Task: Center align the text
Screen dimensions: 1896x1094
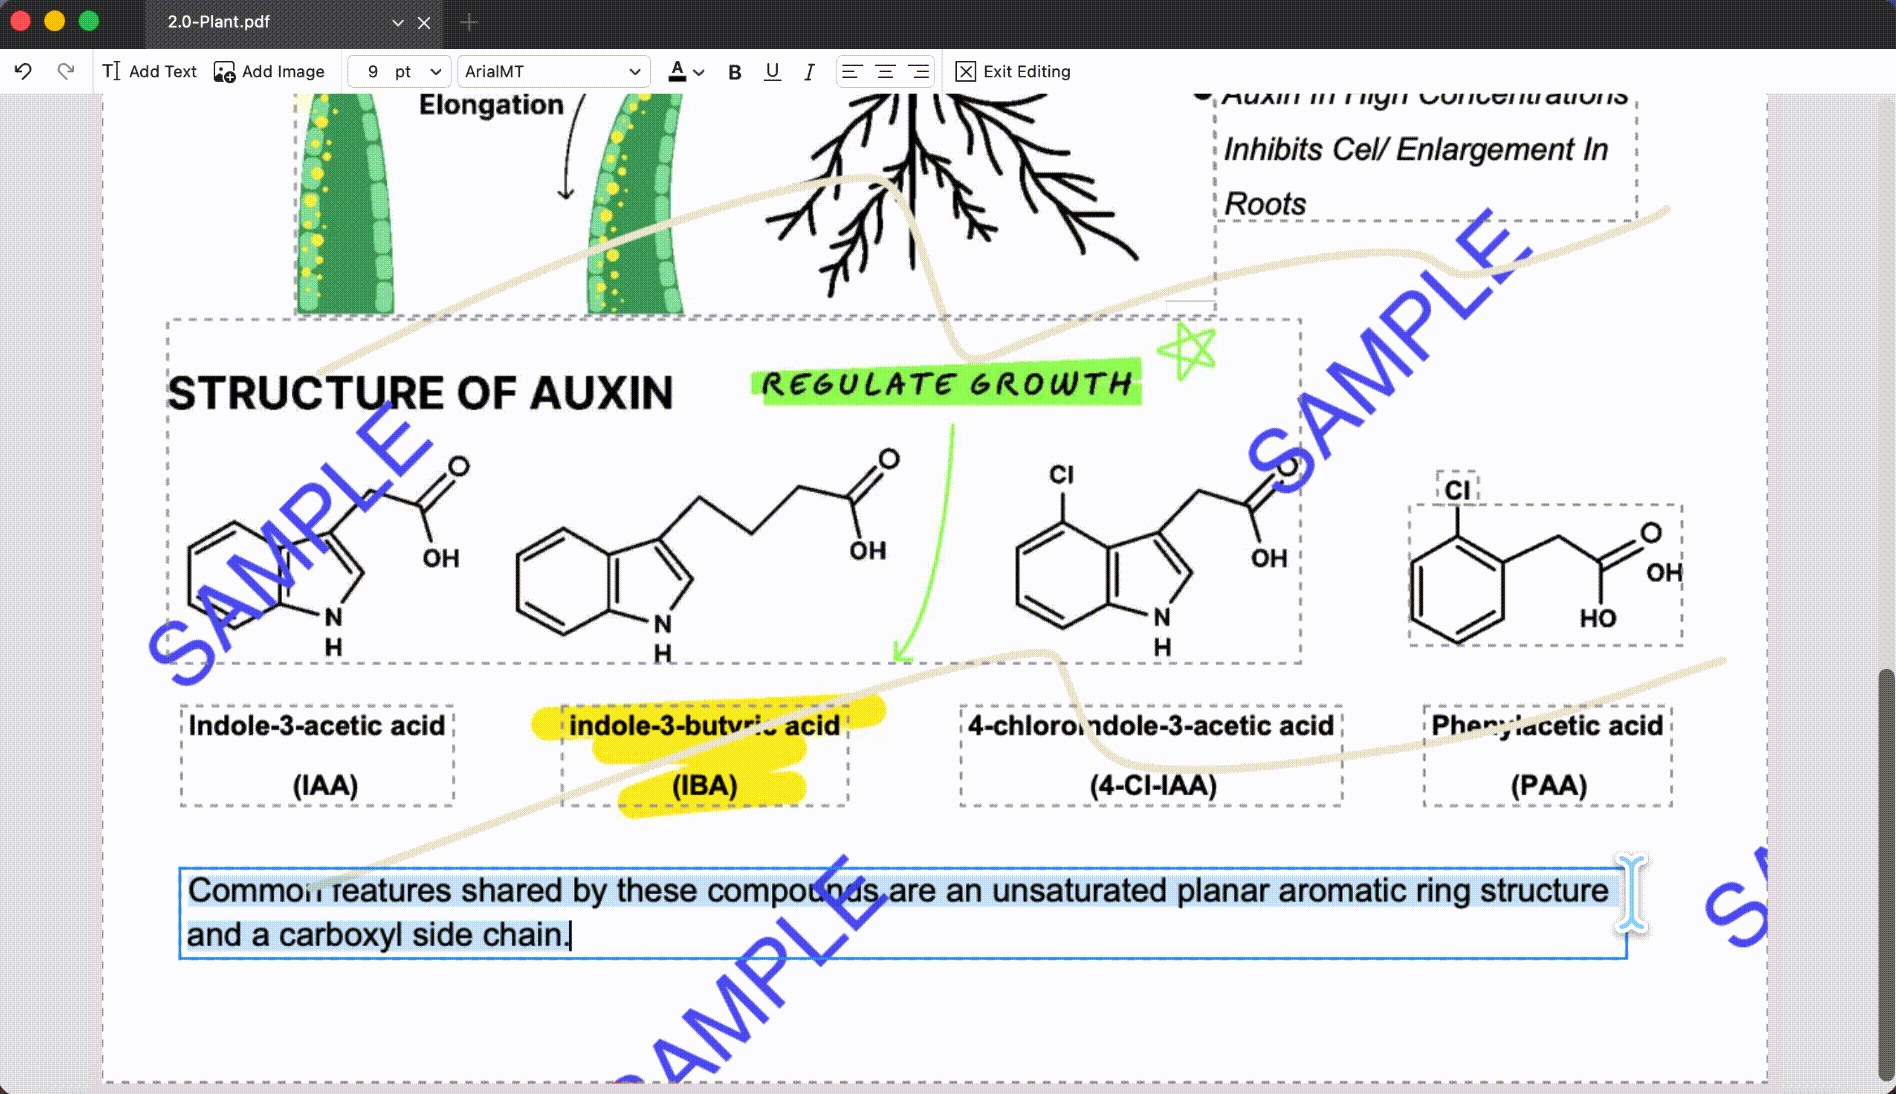Action: point(885,71)
